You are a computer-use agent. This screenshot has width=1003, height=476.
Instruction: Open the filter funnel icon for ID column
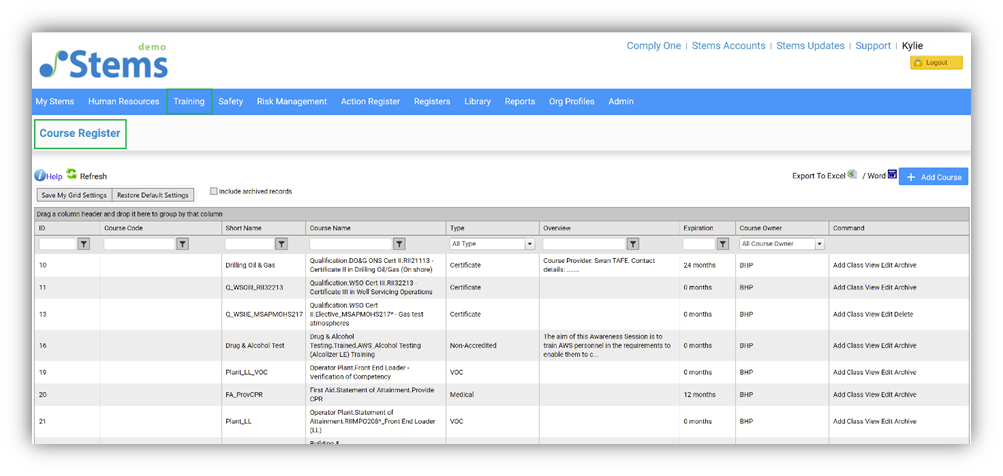[x=84, y=244]
